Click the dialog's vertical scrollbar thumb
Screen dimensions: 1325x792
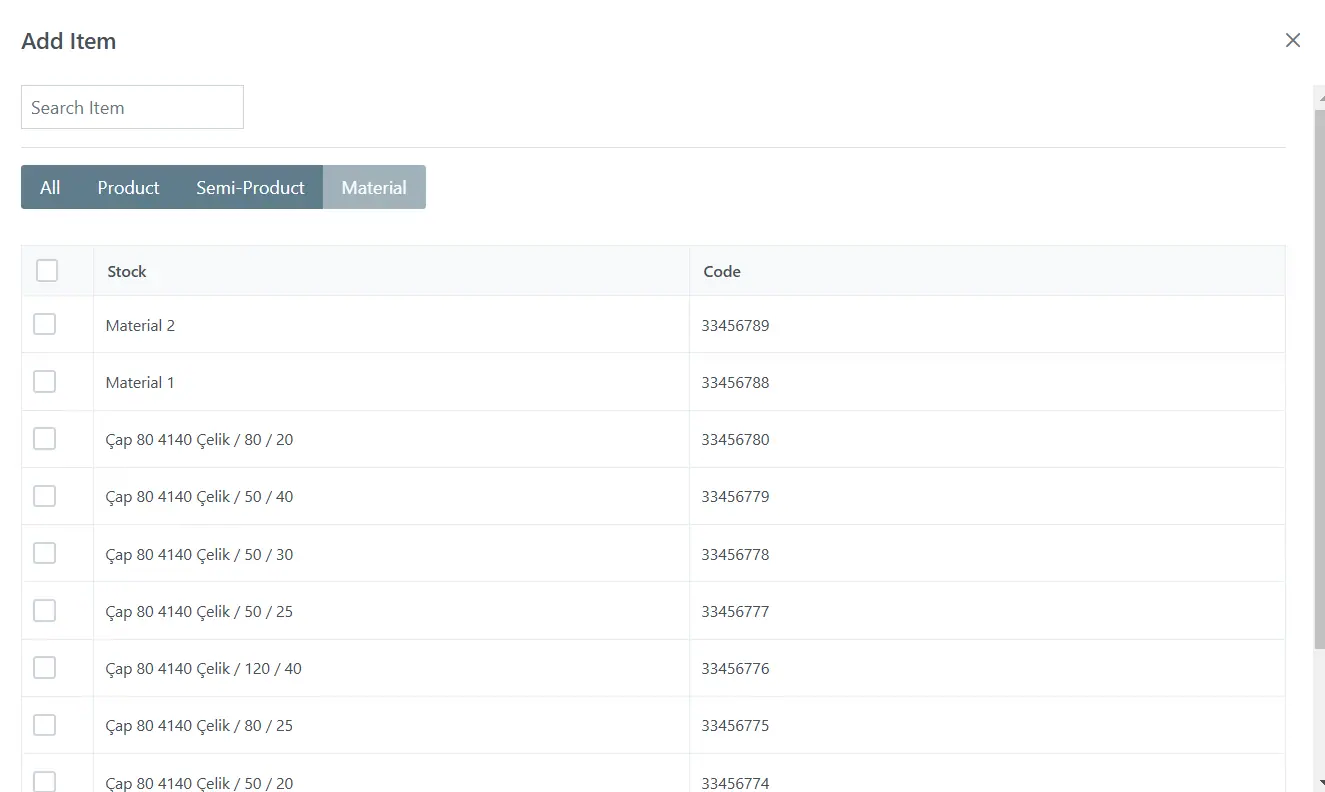coord(1319,378)
